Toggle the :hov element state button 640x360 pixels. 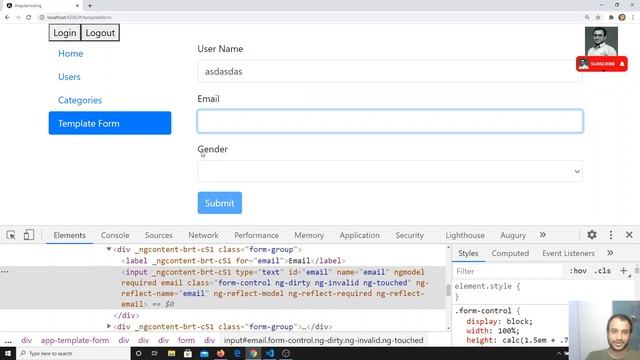click(578, 271)
